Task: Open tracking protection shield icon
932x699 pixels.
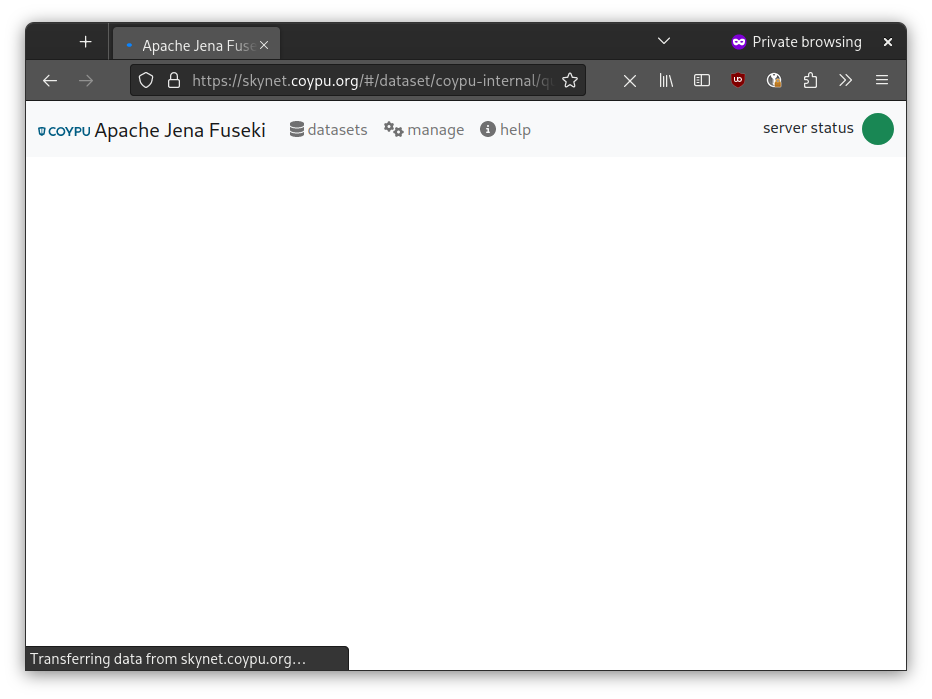Action: [146, 80]
